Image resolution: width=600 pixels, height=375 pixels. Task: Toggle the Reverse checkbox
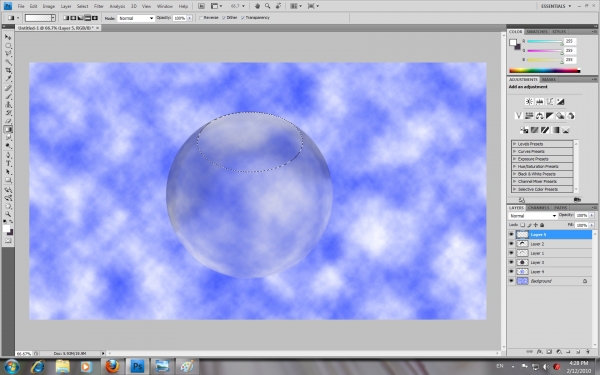(201, 18)
